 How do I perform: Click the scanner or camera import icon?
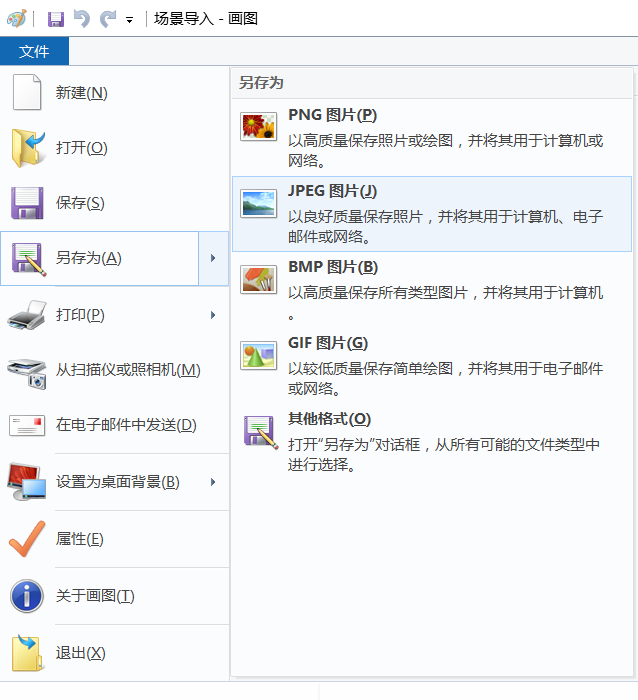click(x=27, y=371)
